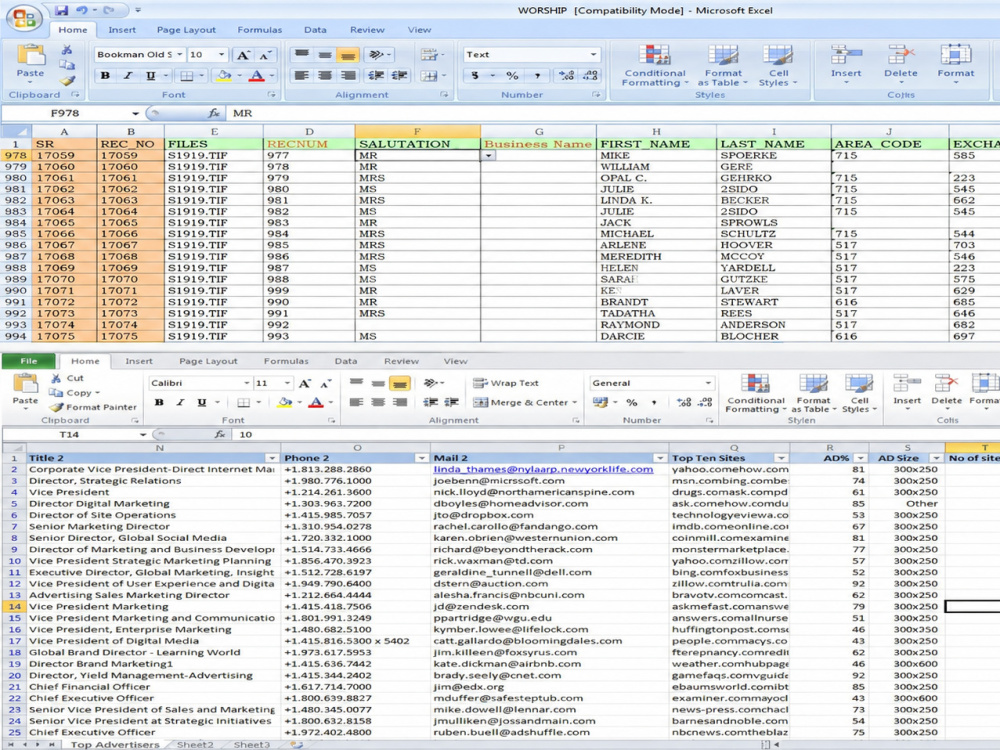Open the Top Ten Sites filter dropdown
The width and height of the screenshot is (1000, 750).
(x=781, y=459)
